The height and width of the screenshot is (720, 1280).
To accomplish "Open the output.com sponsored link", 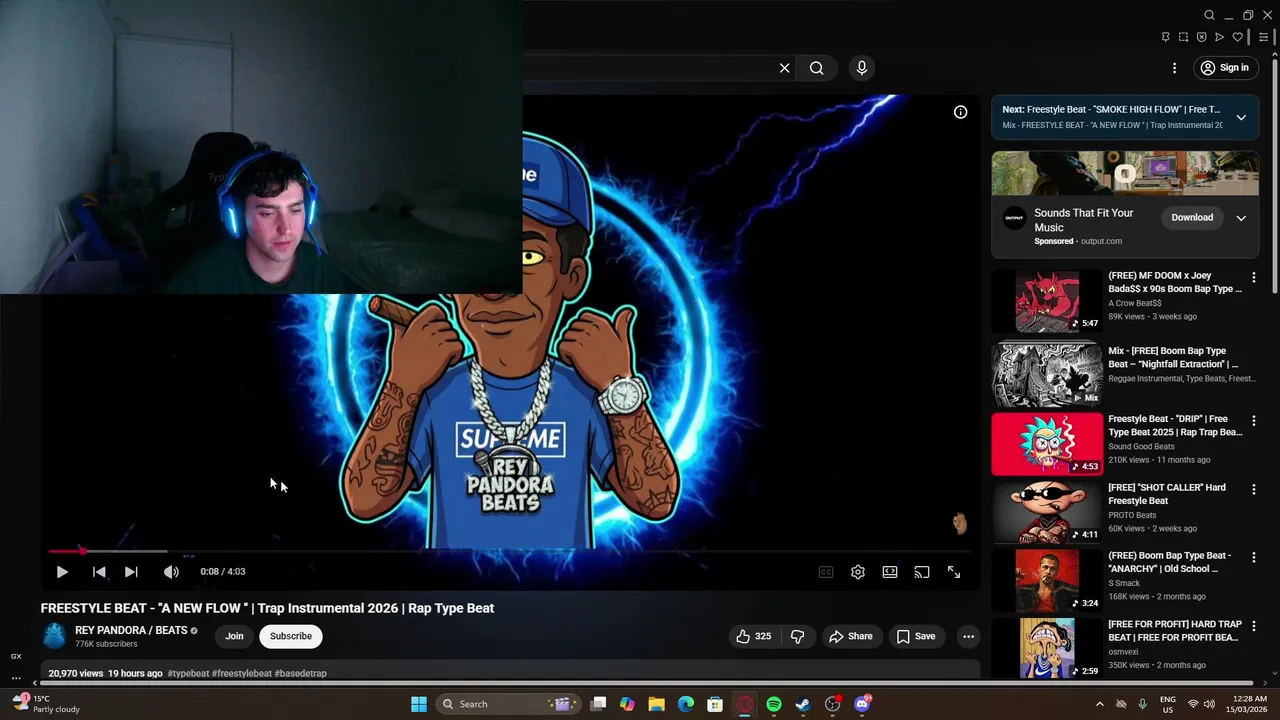I will (x=1101, y=241).
